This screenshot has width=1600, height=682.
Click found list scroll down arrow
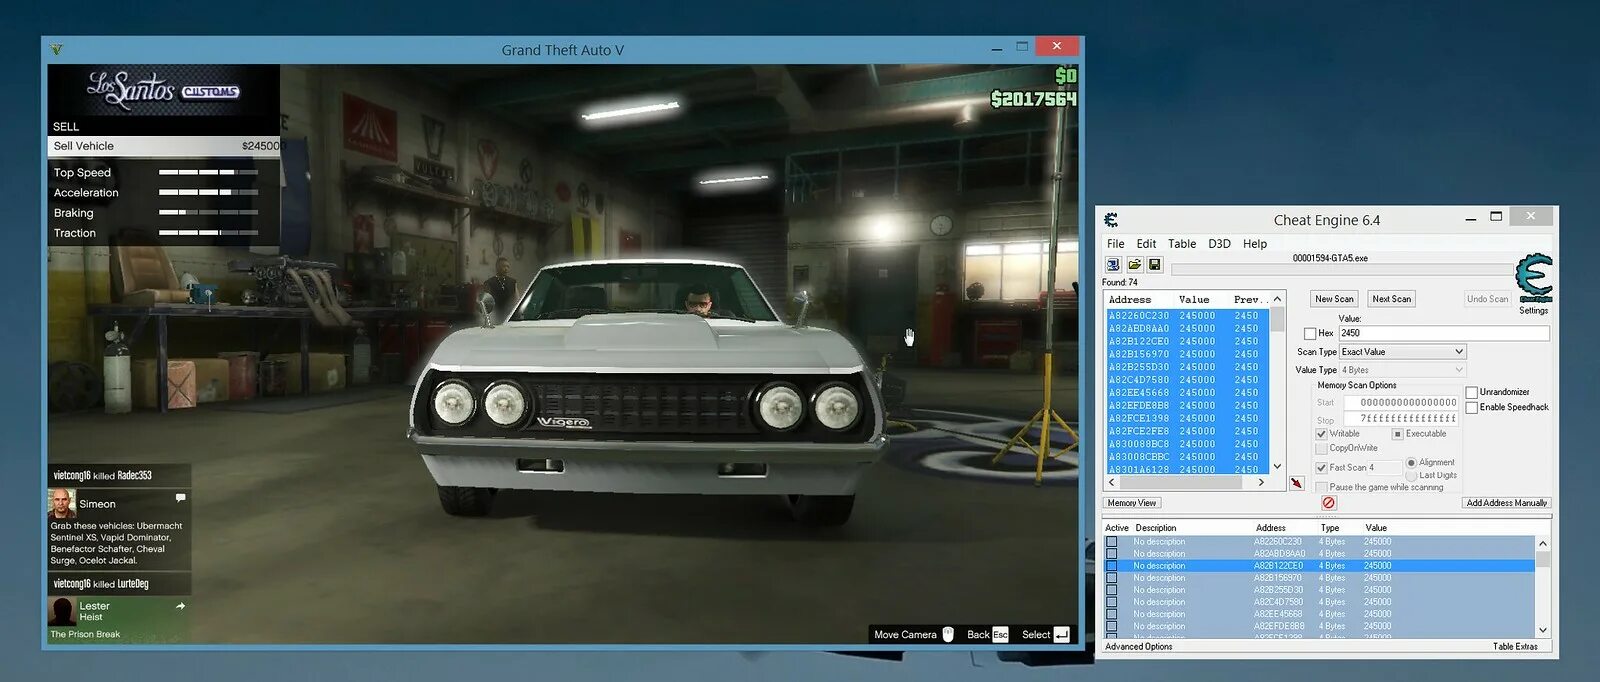(x=1277, y=466)
